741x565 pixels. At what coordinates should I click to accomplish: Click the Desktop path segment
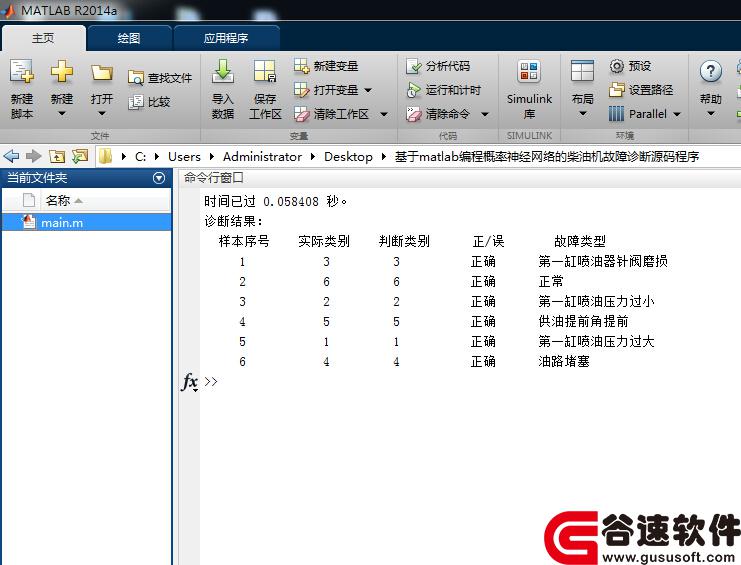(x=348, y=156)
